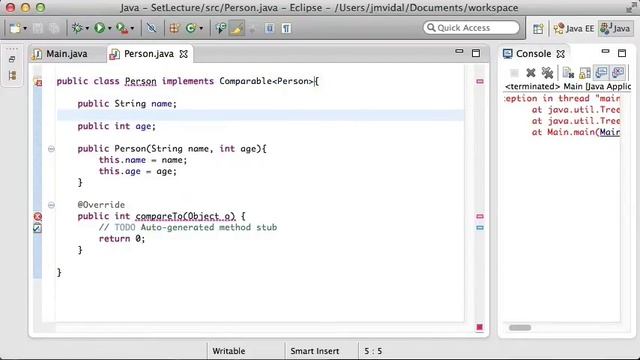The height and width of the screenshot is (360, 640).
Task: Click the Writable status bar entry
Action: pos(229,351)
